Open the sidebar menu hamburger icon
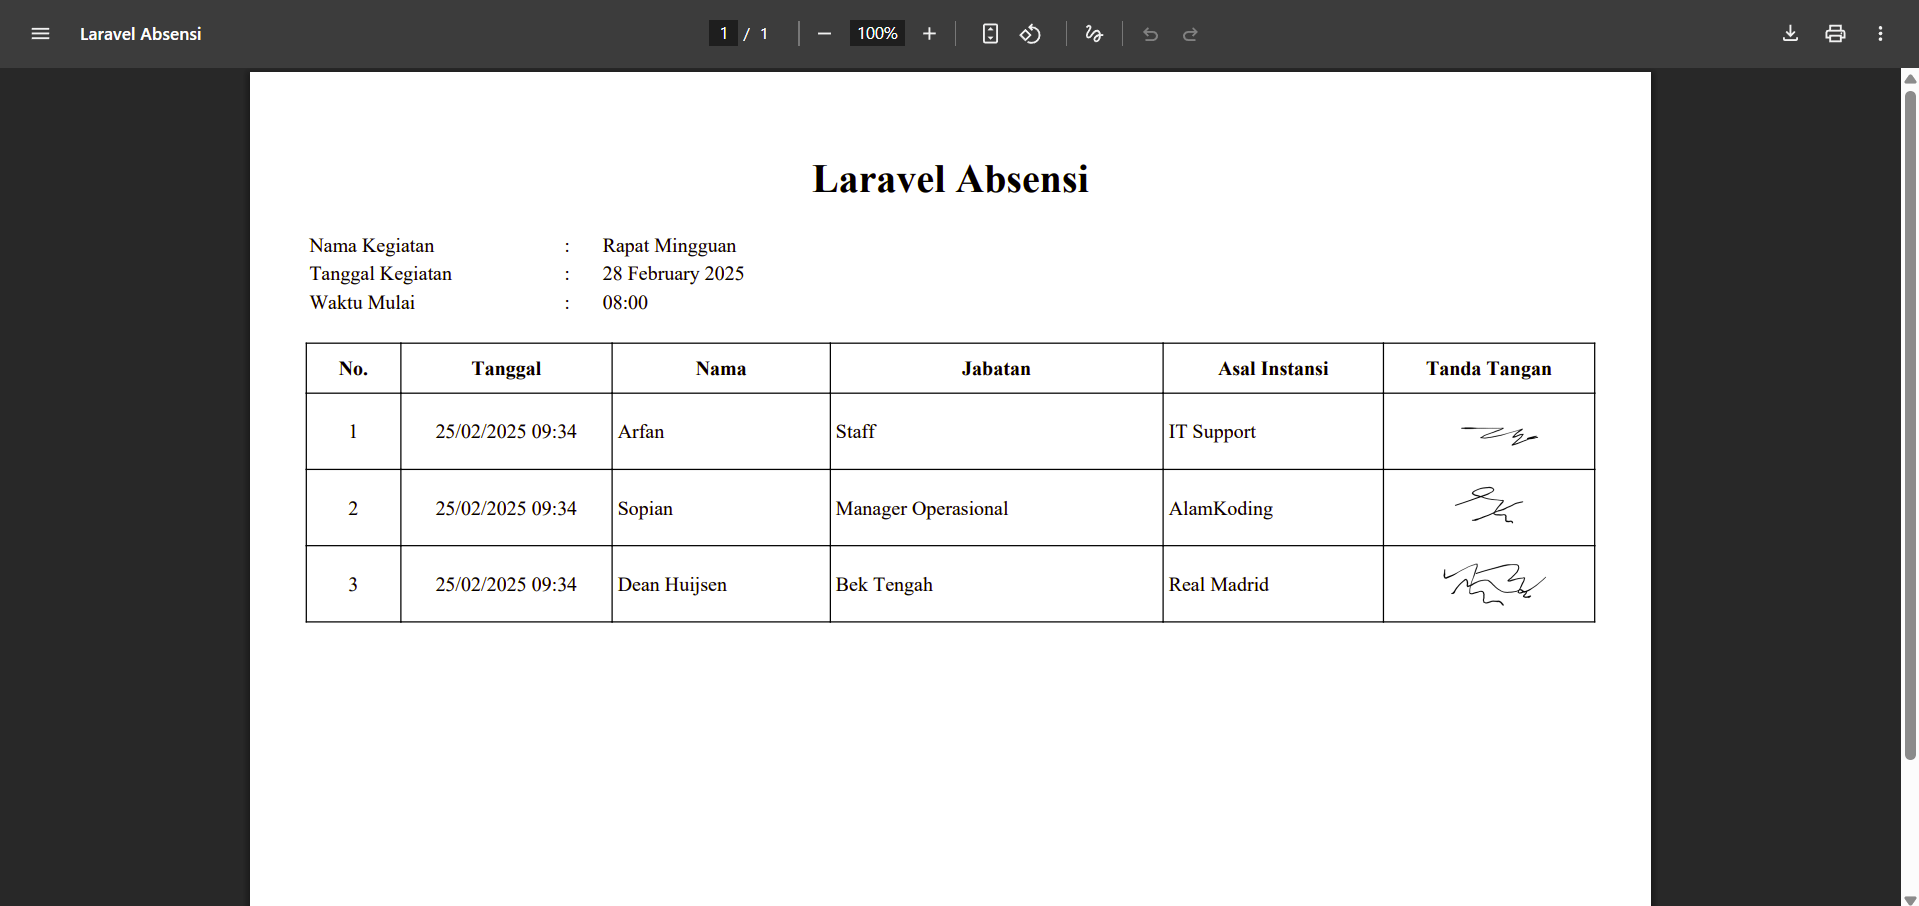This screenshot has width=1919, height=906. 40,34
